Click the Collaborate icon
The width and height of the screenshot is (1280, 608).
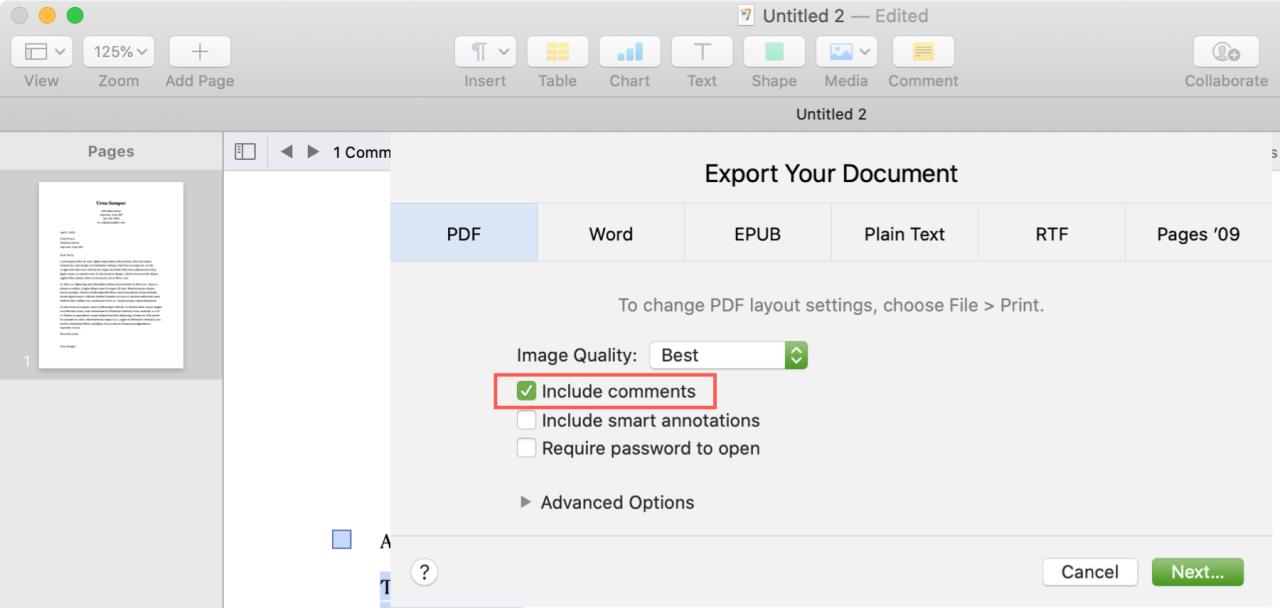coord(1226,51)
